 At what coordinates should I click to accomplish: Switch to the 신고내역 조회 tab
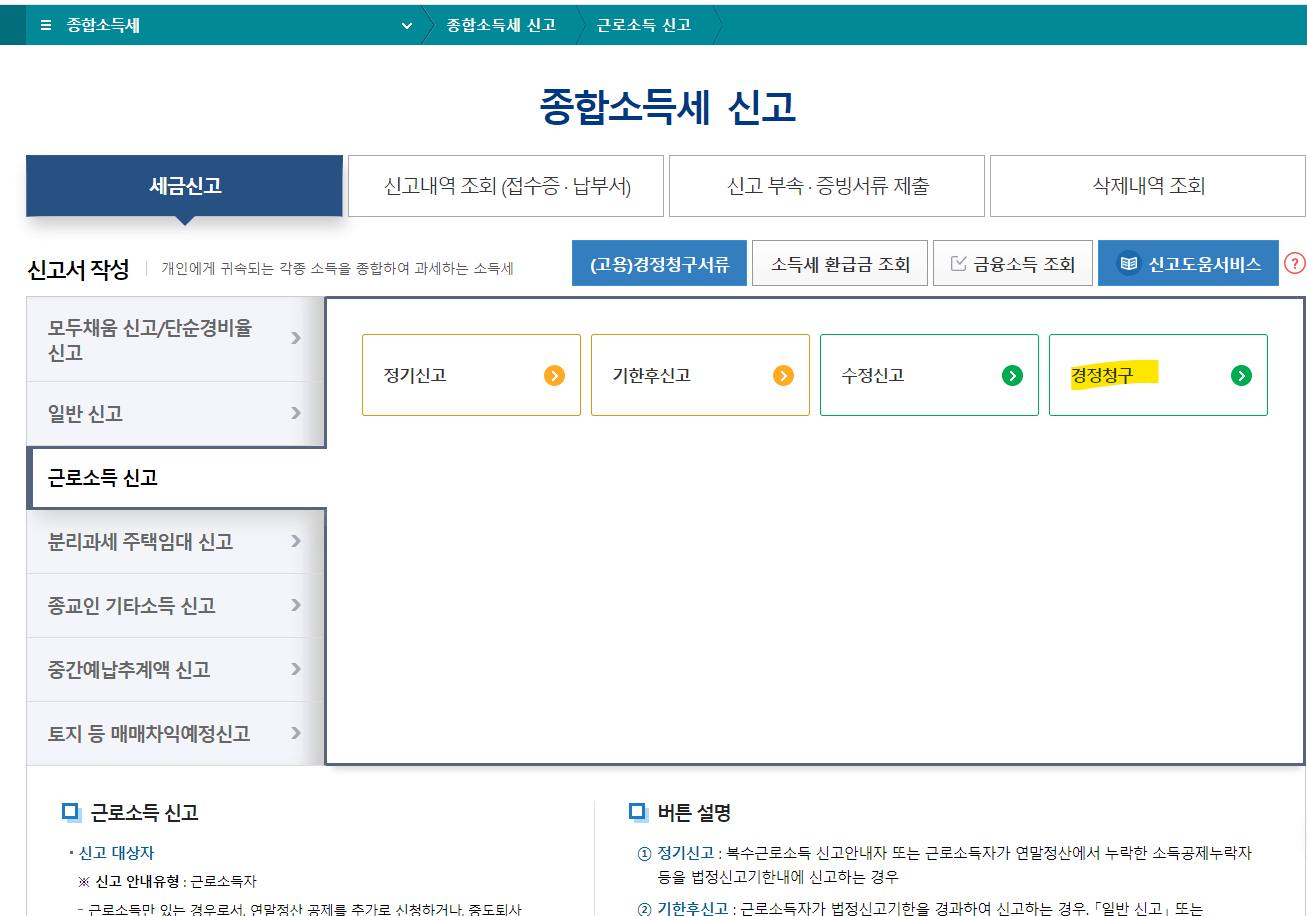click(505, 185)
